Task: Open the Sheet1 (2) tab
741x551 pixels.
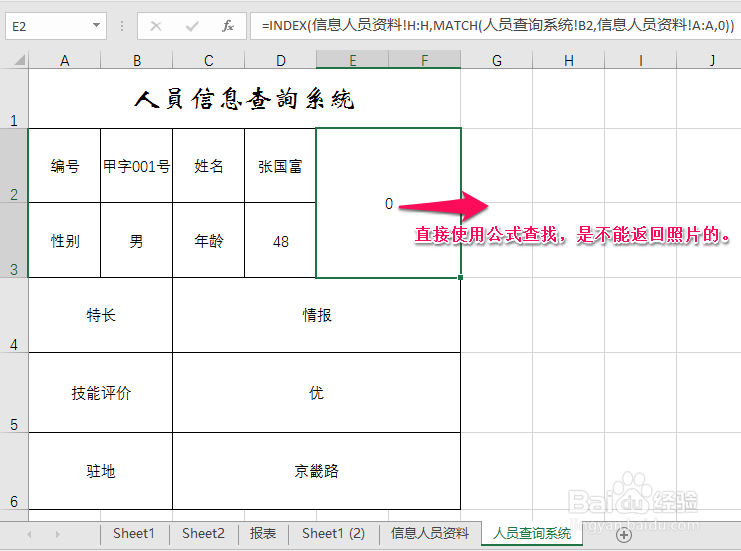Action: (333, 534)
